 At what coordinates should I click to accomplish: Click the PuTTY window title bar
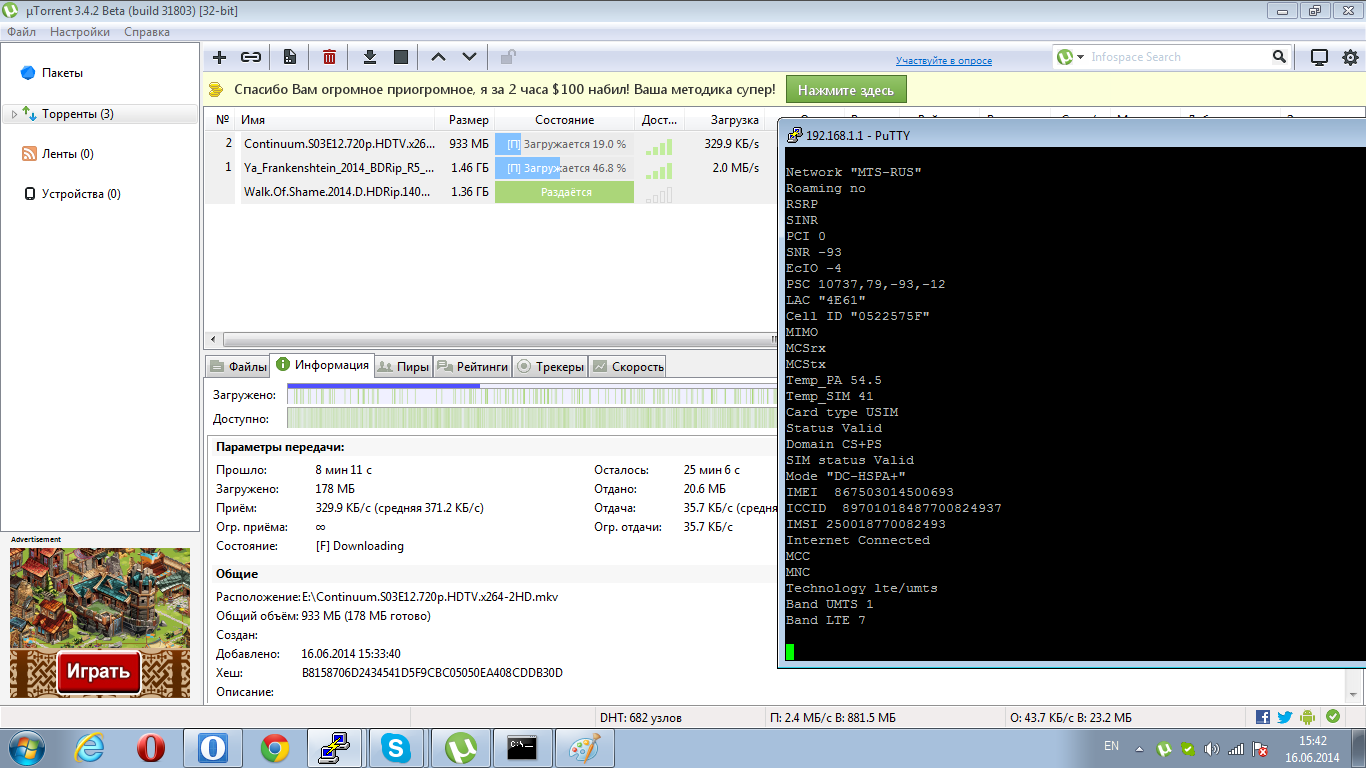click(x=1072, y=135)
